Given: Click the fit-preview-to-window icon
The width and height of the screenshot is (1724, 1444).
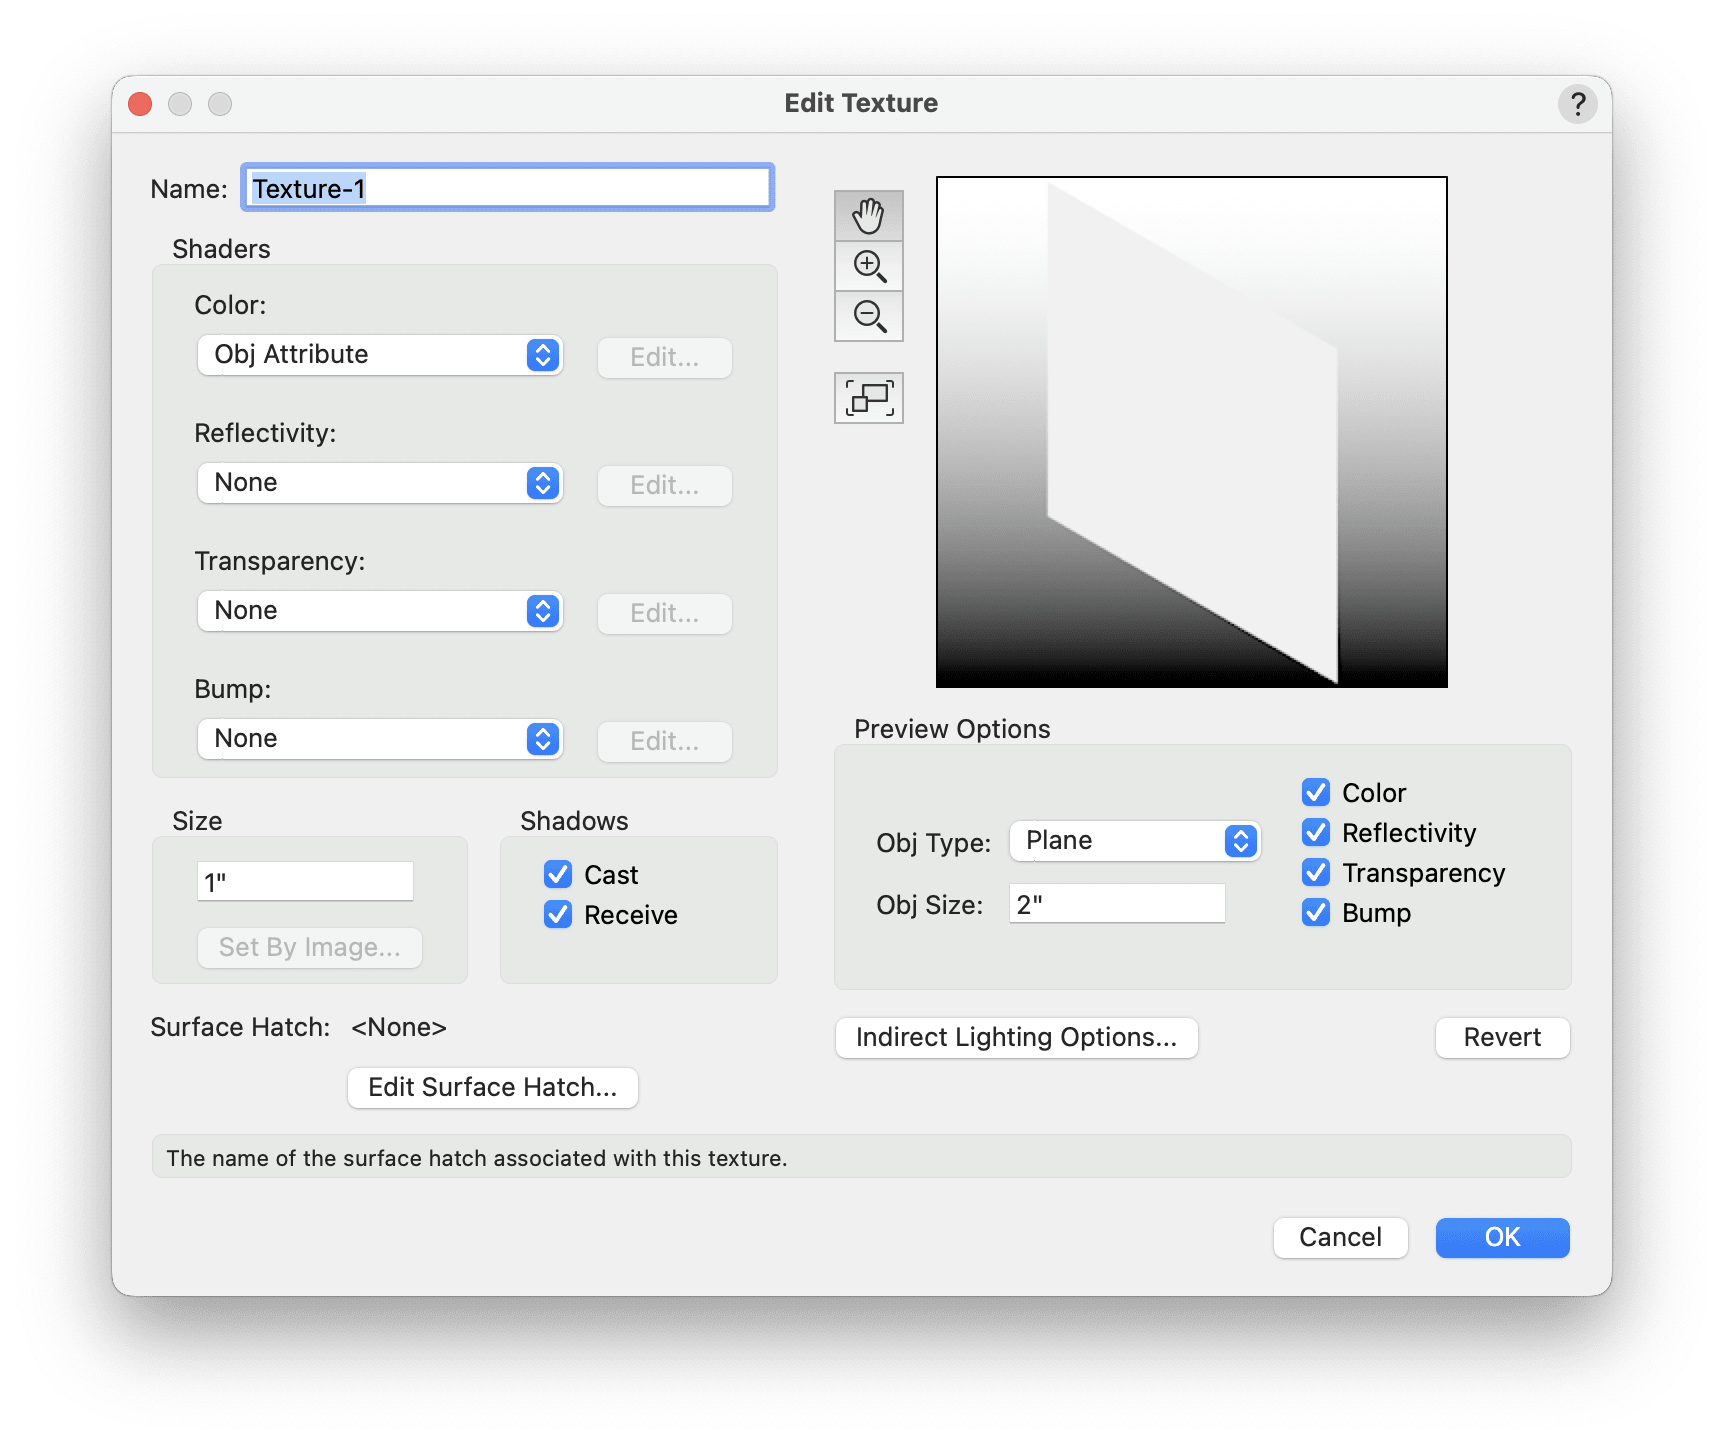Looking at the screenshot, I should (868, 397).
